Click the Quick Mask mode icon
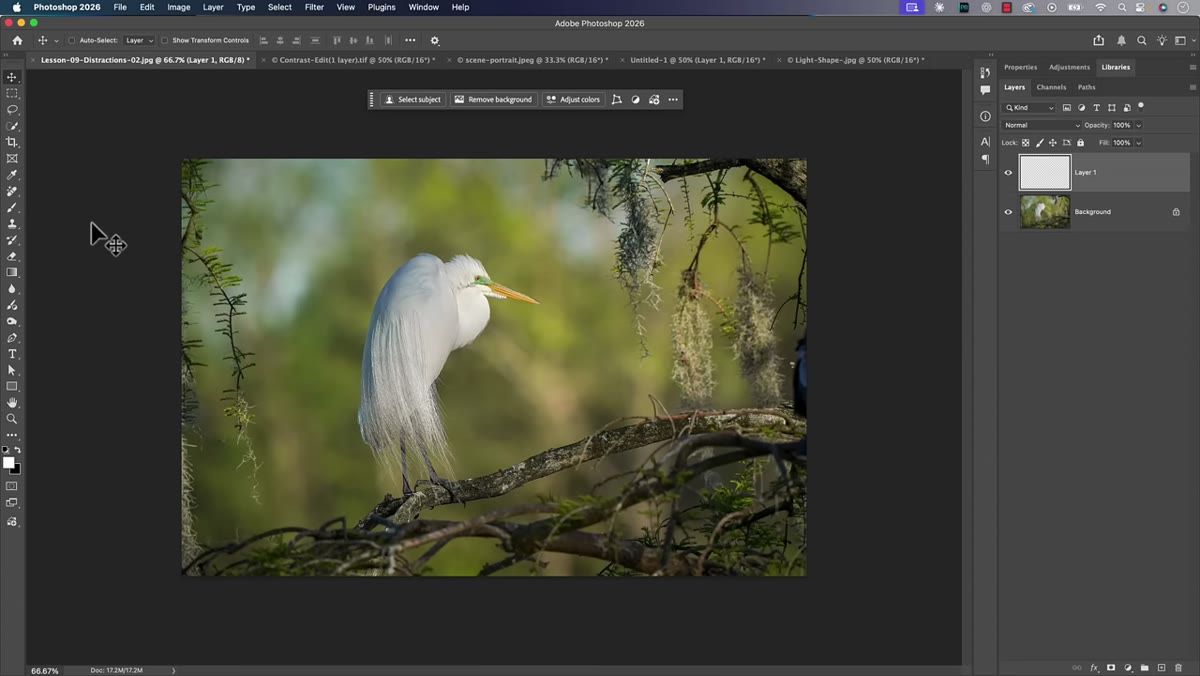Image resolution: width=1200 pixels, height=676 pixels. coord(12,486)
